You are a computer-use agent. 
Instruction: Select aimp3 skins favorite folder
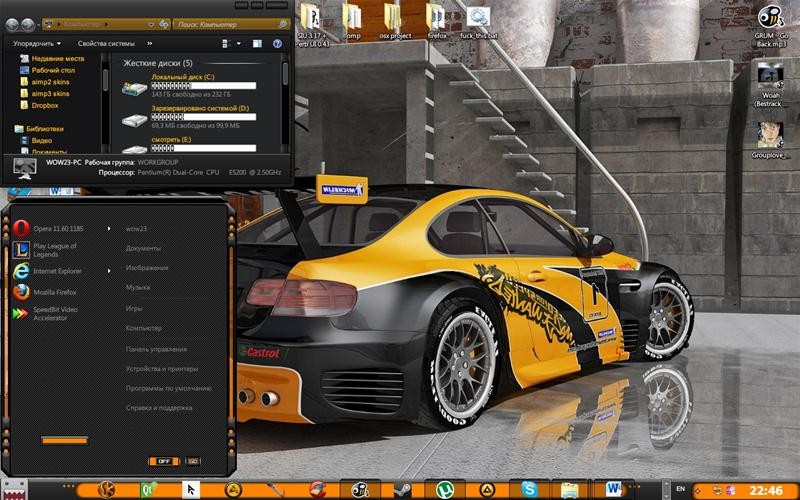tap(45, 94)
